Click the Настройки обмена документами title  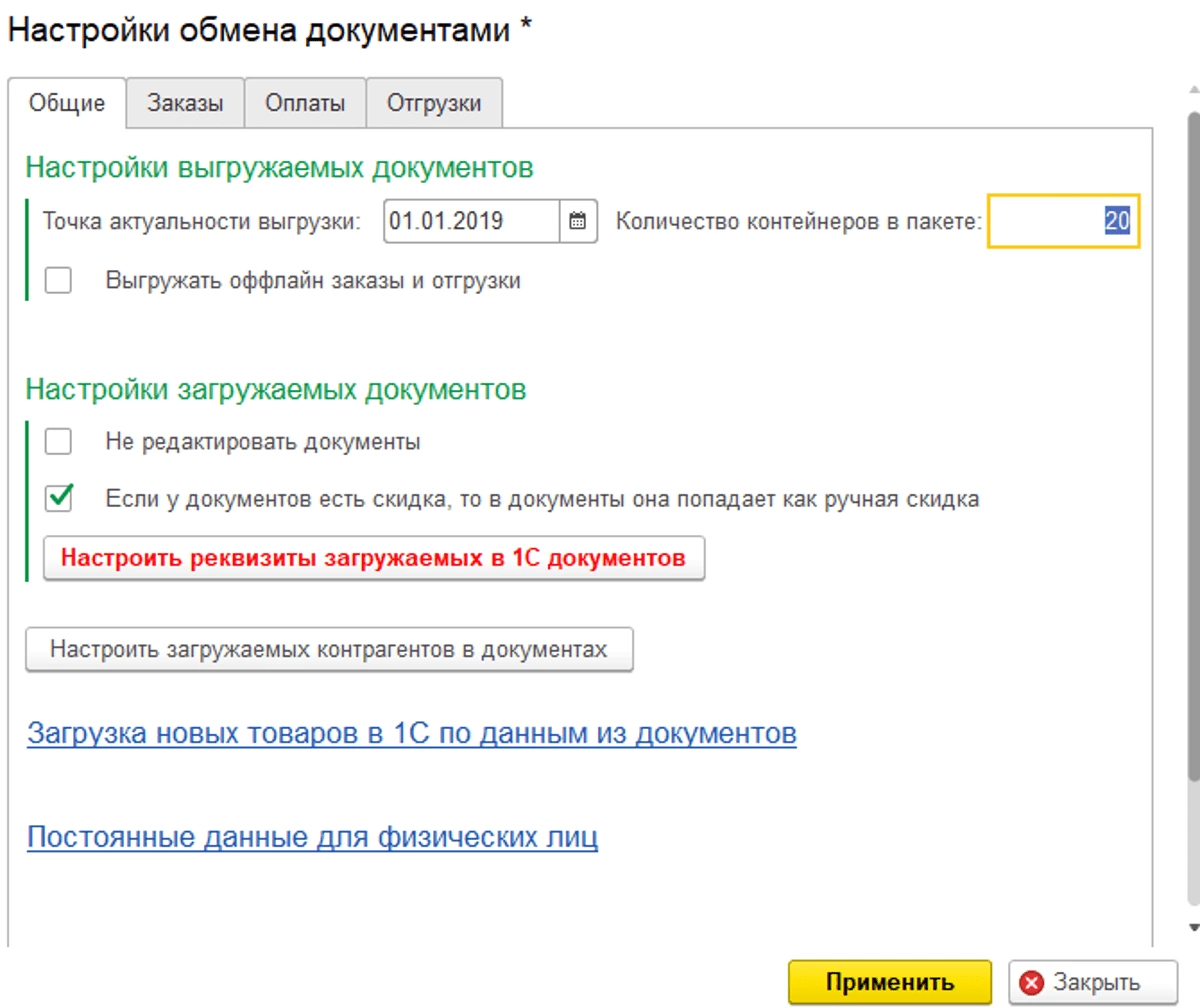coord(270,30)
